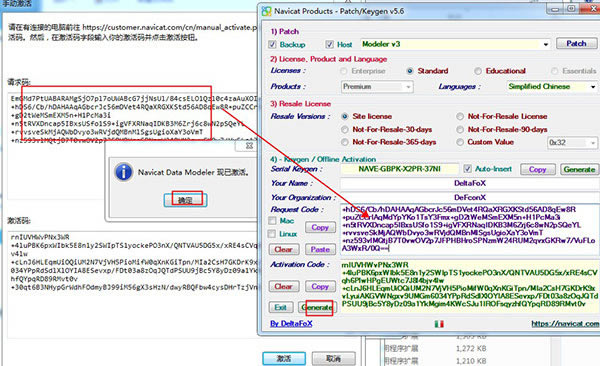Open the 0x32 custom value dropdown
The height and width of the screenshot is (366, 600).
572,142
